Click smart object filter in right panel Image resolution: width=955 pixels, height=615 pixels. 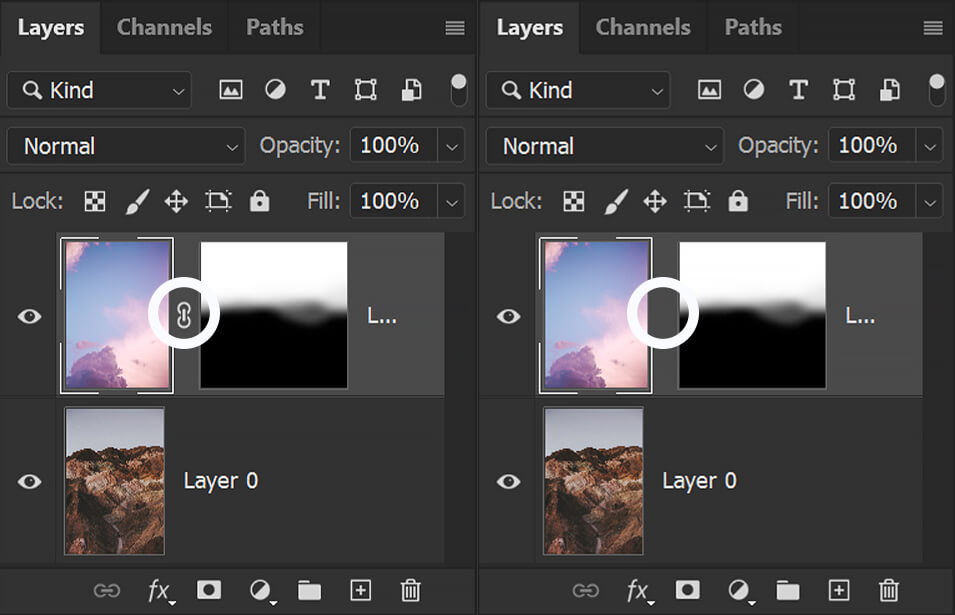pyautogui.click(x=890, y=90)
